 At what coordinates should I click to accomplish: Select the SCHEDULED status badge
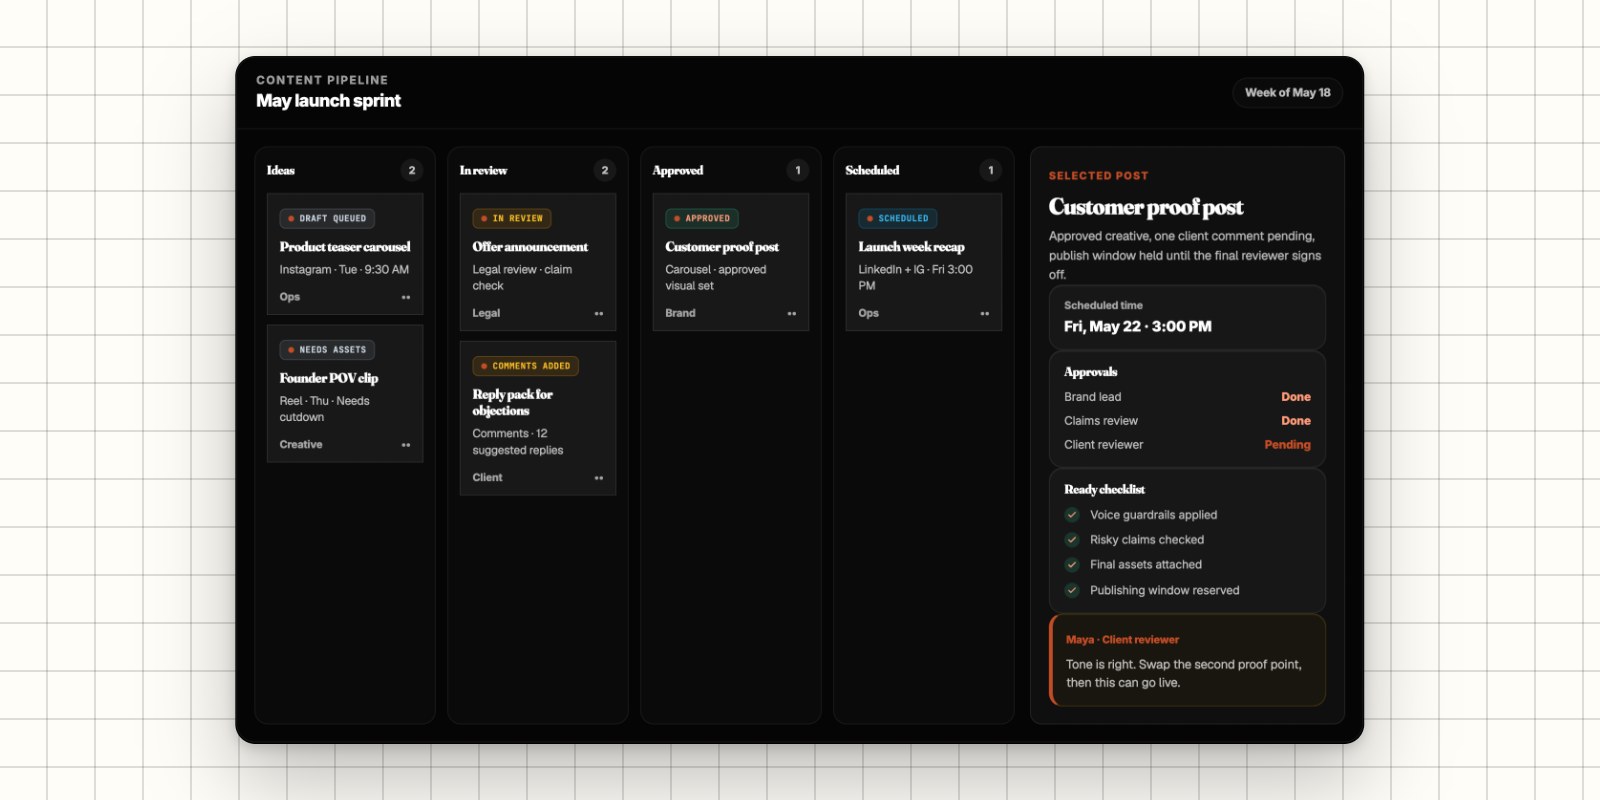click(898, 218)
